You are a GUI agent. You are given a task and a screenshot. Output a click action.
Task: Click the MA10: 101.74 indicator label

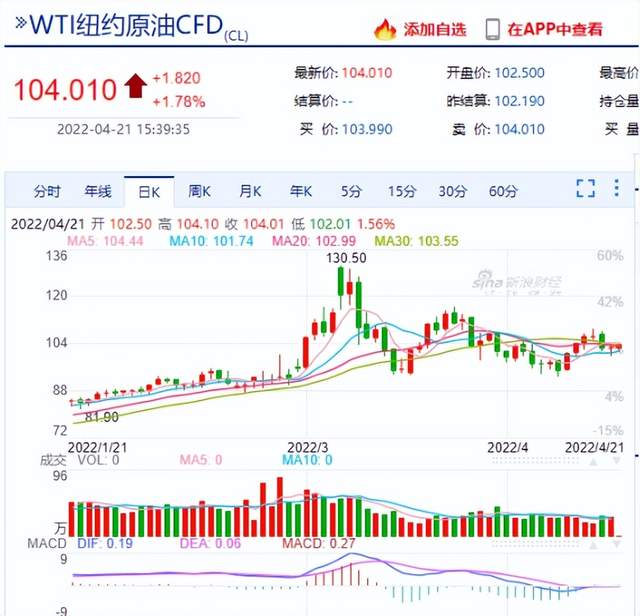tap(211, 241)
